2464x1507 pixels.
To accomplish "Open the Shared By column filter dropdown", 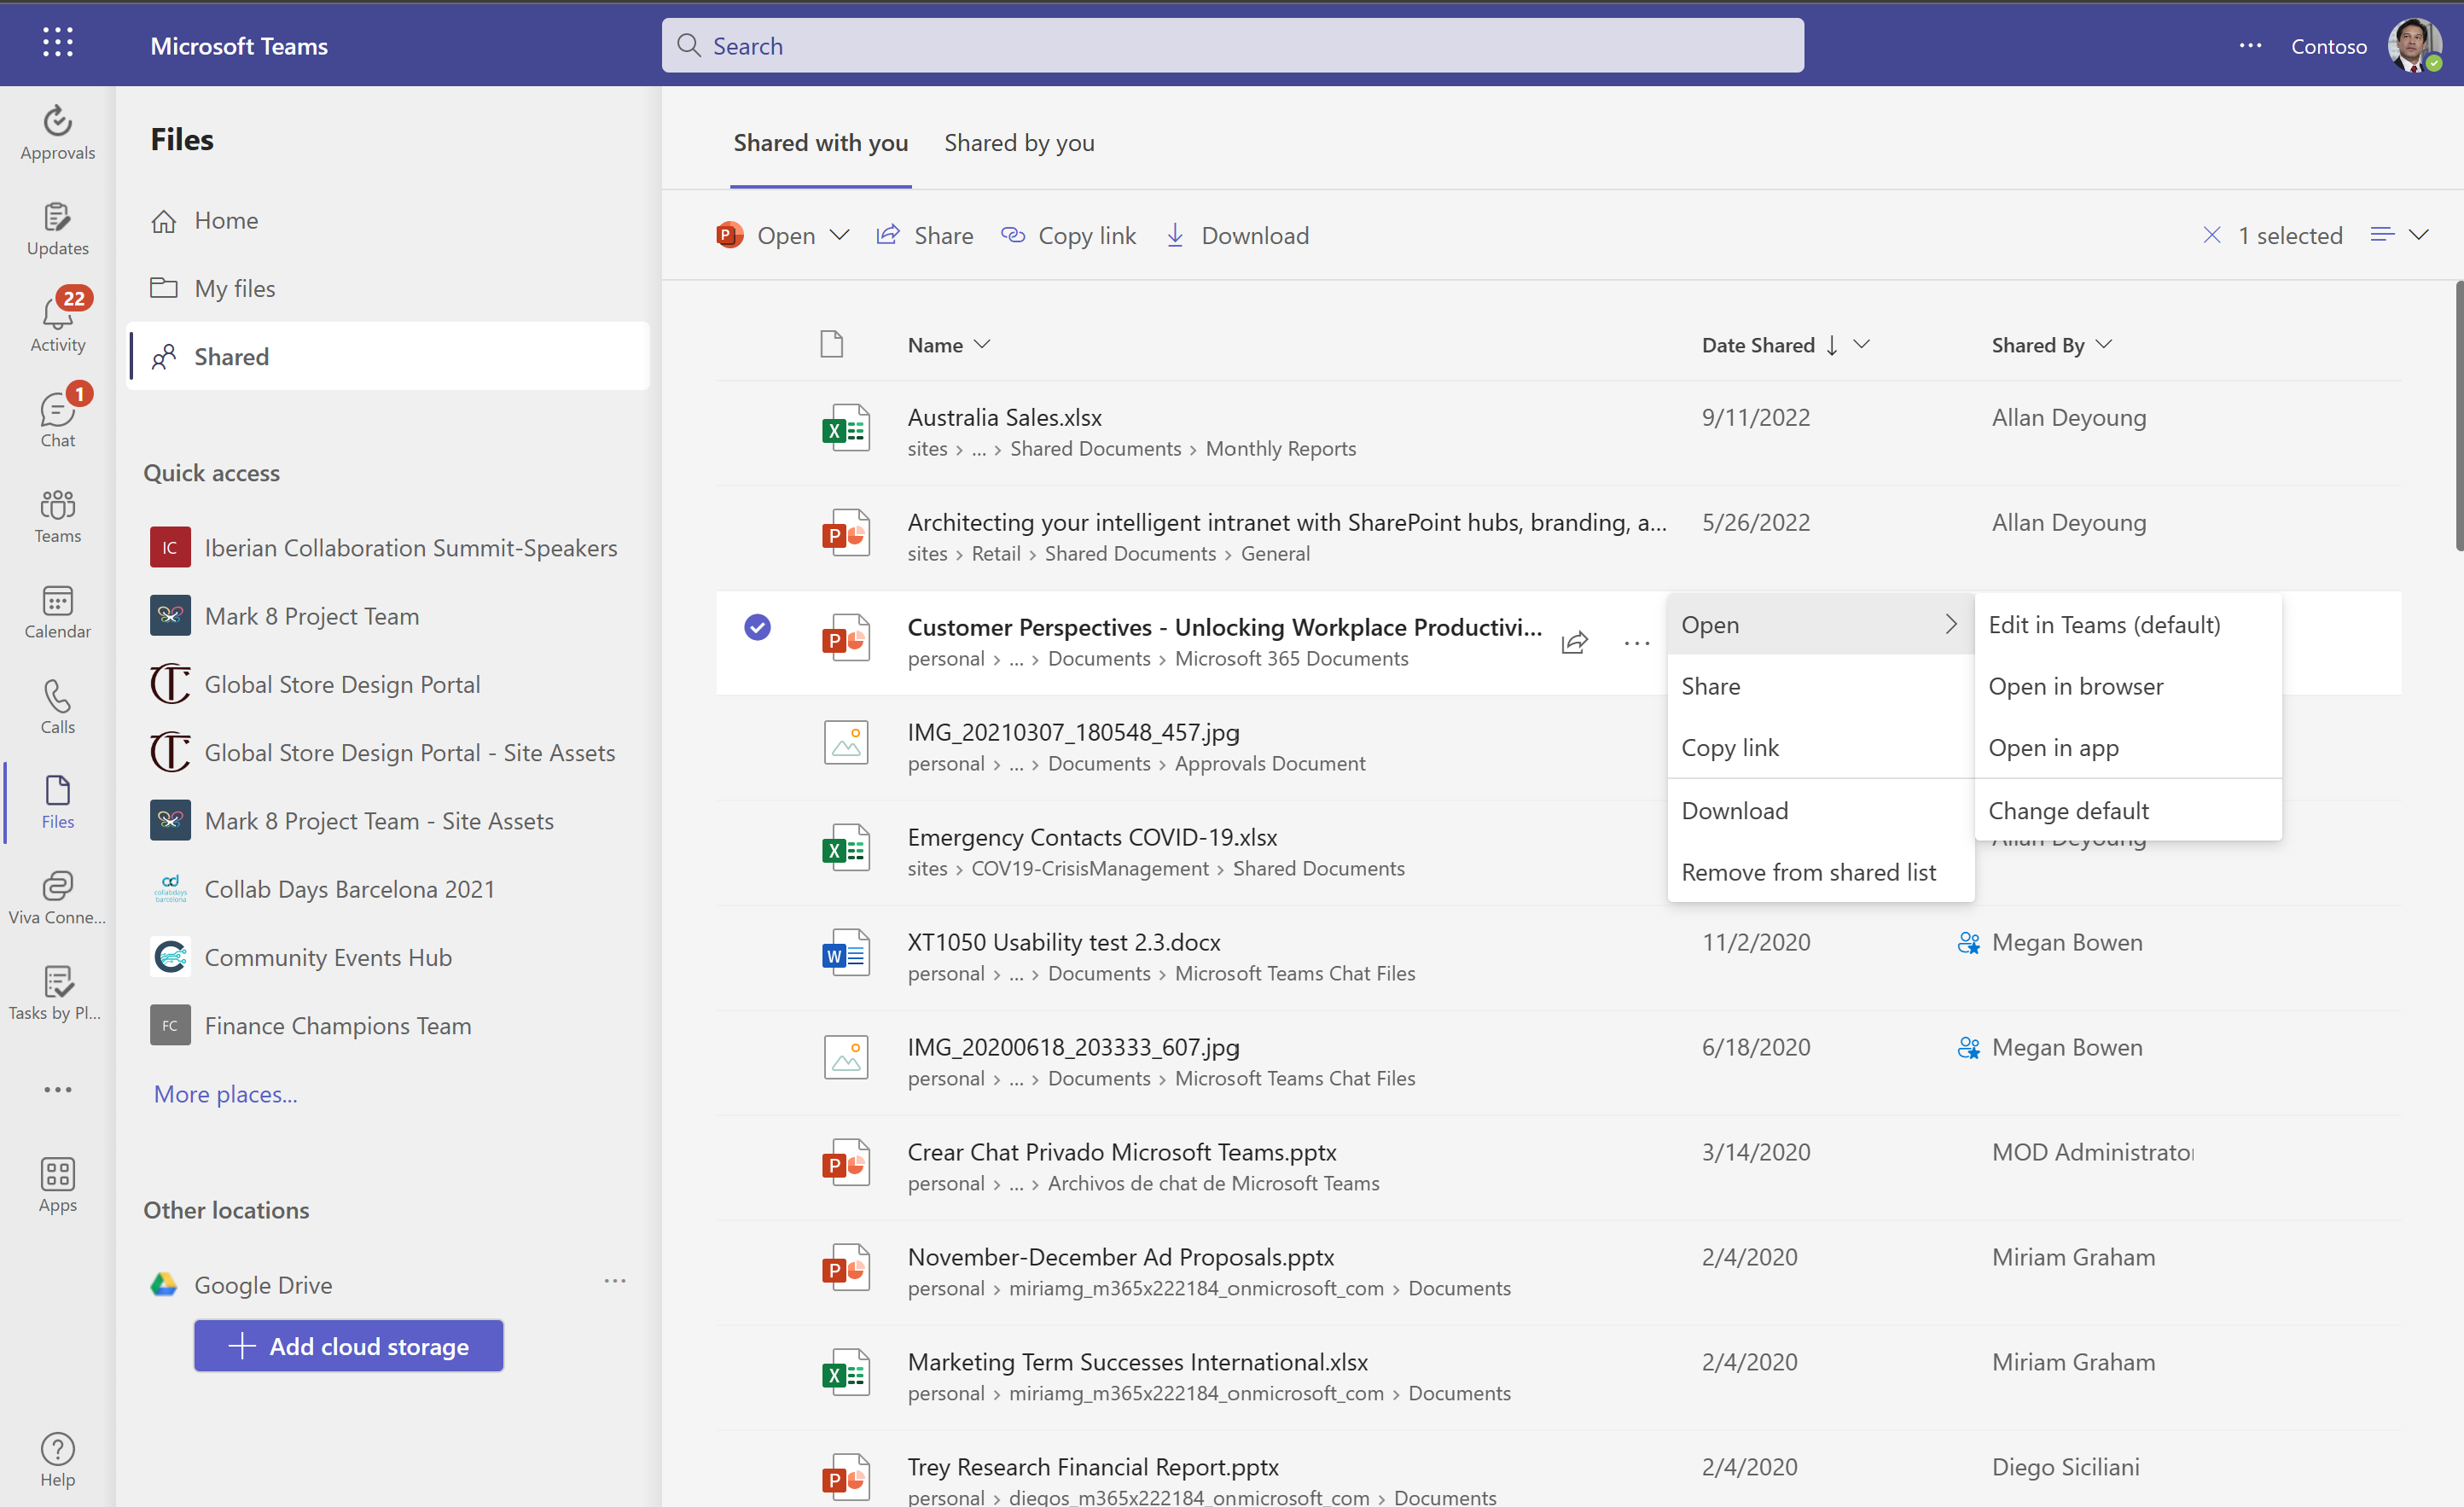I will tap(2104, 344).
